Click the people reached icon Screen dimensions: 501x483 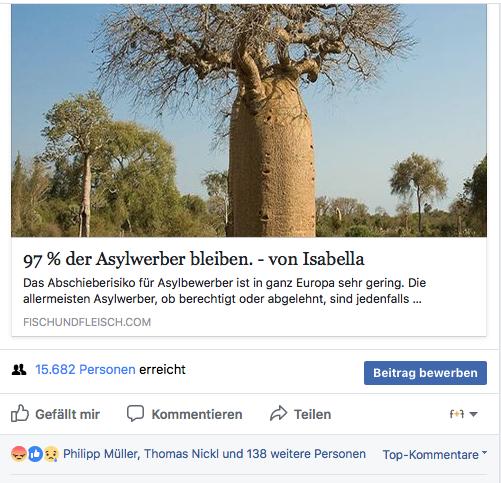[19, 370]
